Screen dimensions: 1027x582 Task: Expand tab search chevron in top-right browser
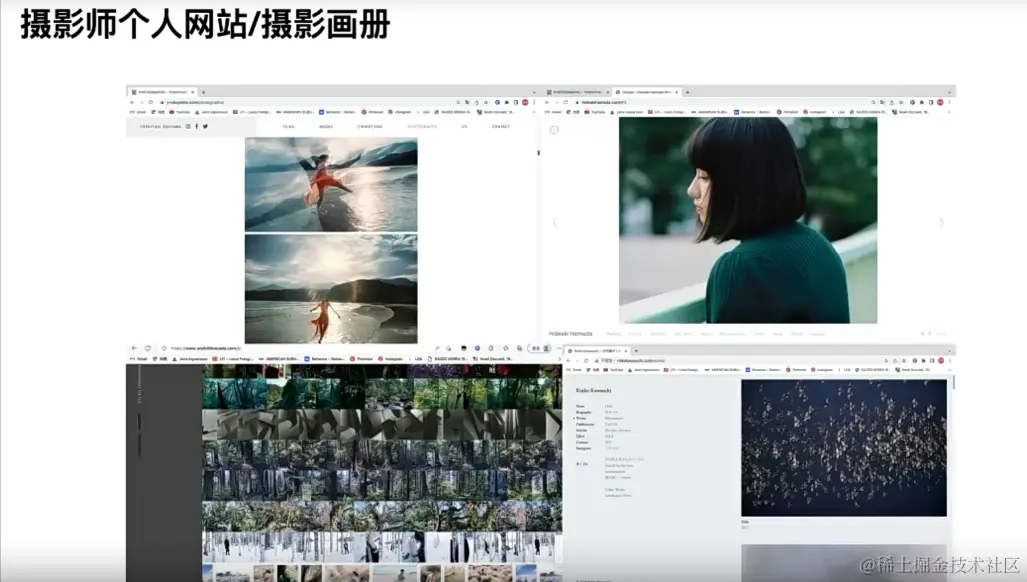point(949,92)
